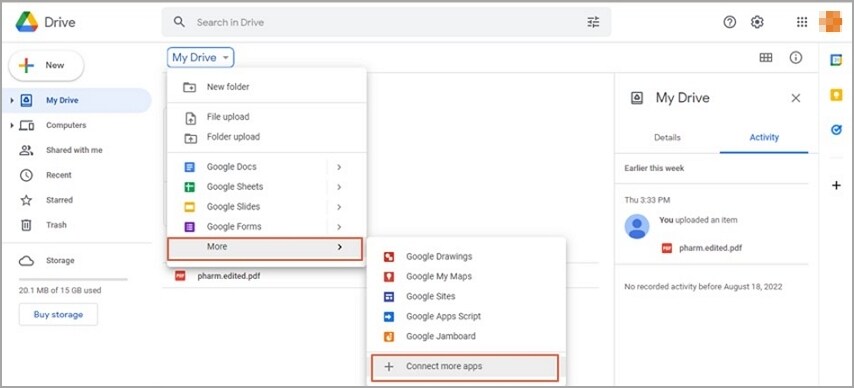Click the Search in Drive field
This screenshot has height=388, width=854.
point(387,22)
